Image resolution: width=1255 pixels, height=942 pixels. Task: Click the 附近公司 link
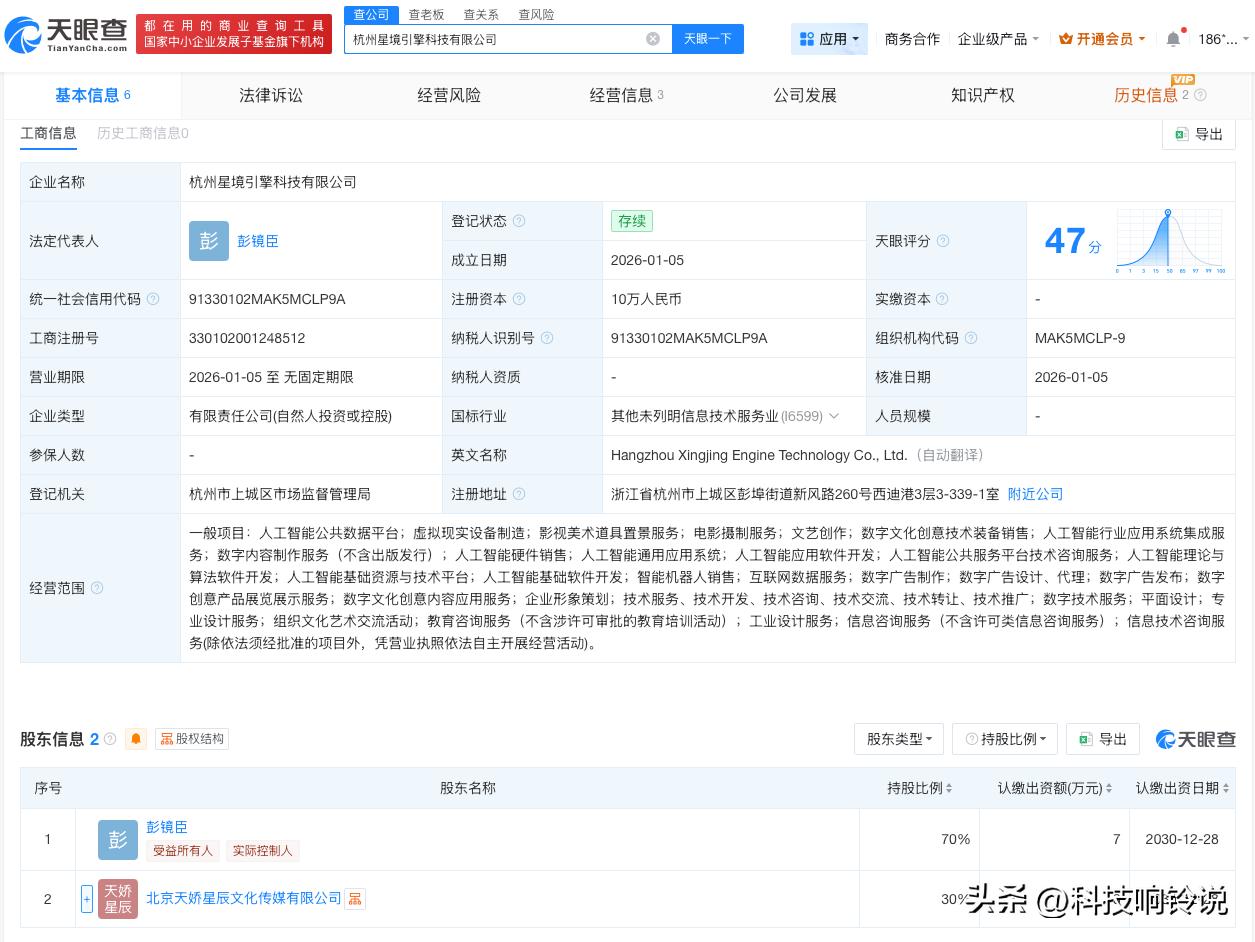[x=1035, y=494]
